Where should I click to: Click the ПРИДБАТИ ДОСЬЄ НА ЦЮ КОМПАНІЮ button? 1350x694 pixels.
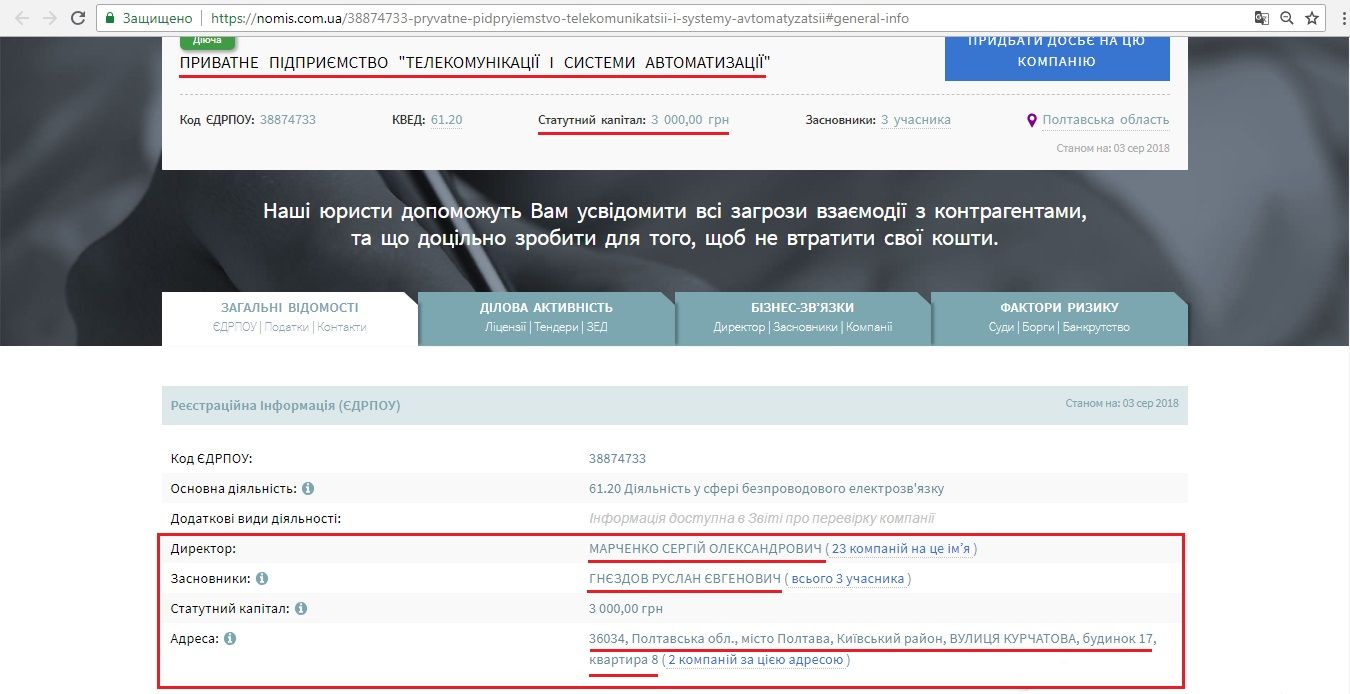tap(1057, 57)
